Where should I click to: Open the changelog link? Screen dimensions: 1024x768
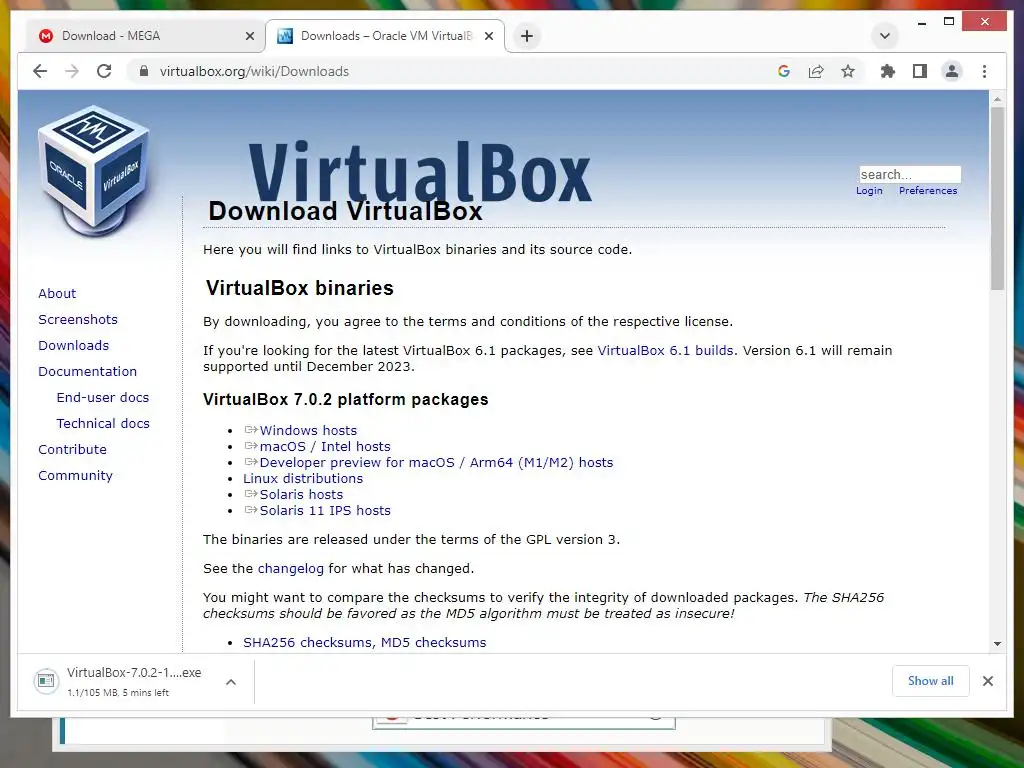point(291,569)
